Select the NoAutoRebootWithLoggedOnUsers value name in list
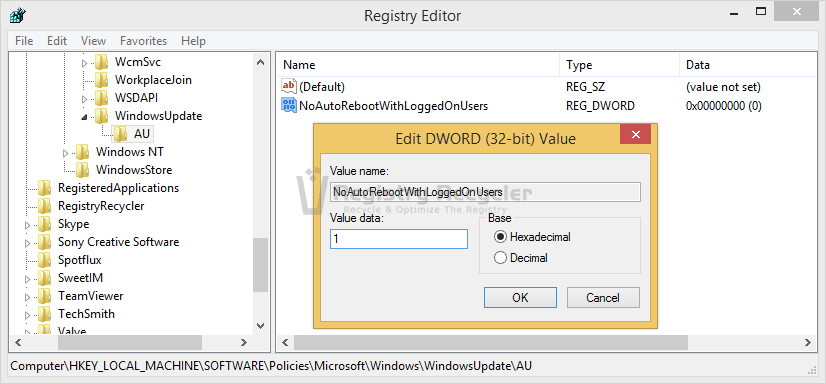Viewport: 826px width, 384px height. (394, 106)
